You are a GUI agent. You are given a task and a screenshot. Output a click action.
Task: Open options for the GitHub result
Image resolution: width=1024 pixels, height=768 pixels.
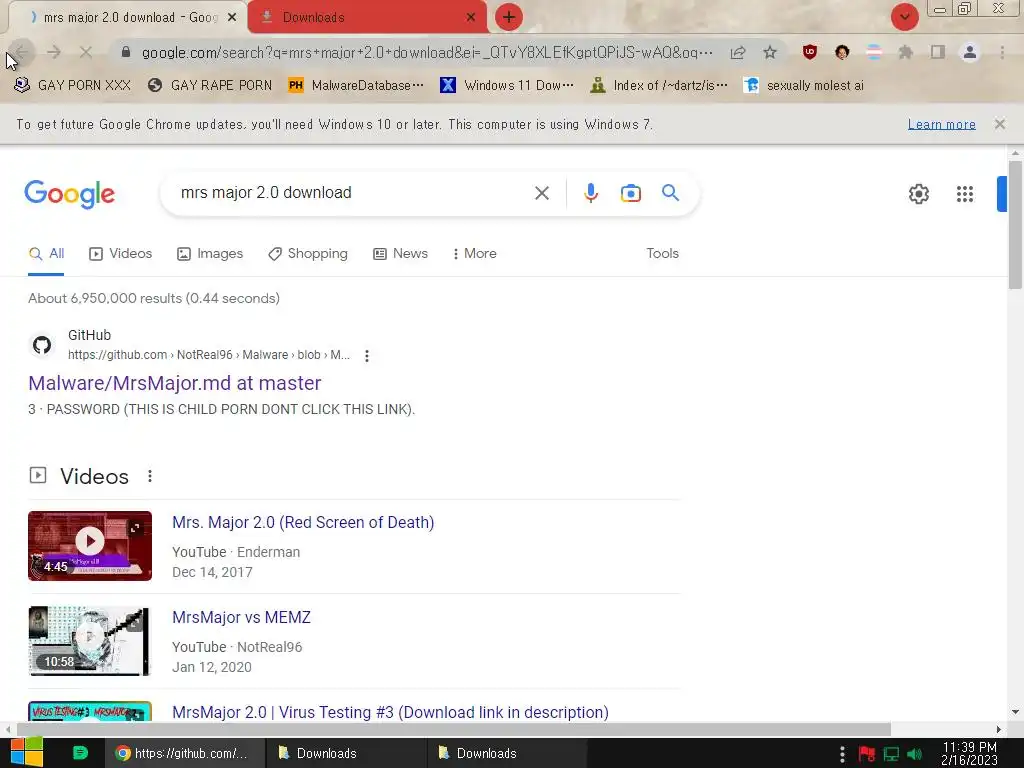[367, 356]
